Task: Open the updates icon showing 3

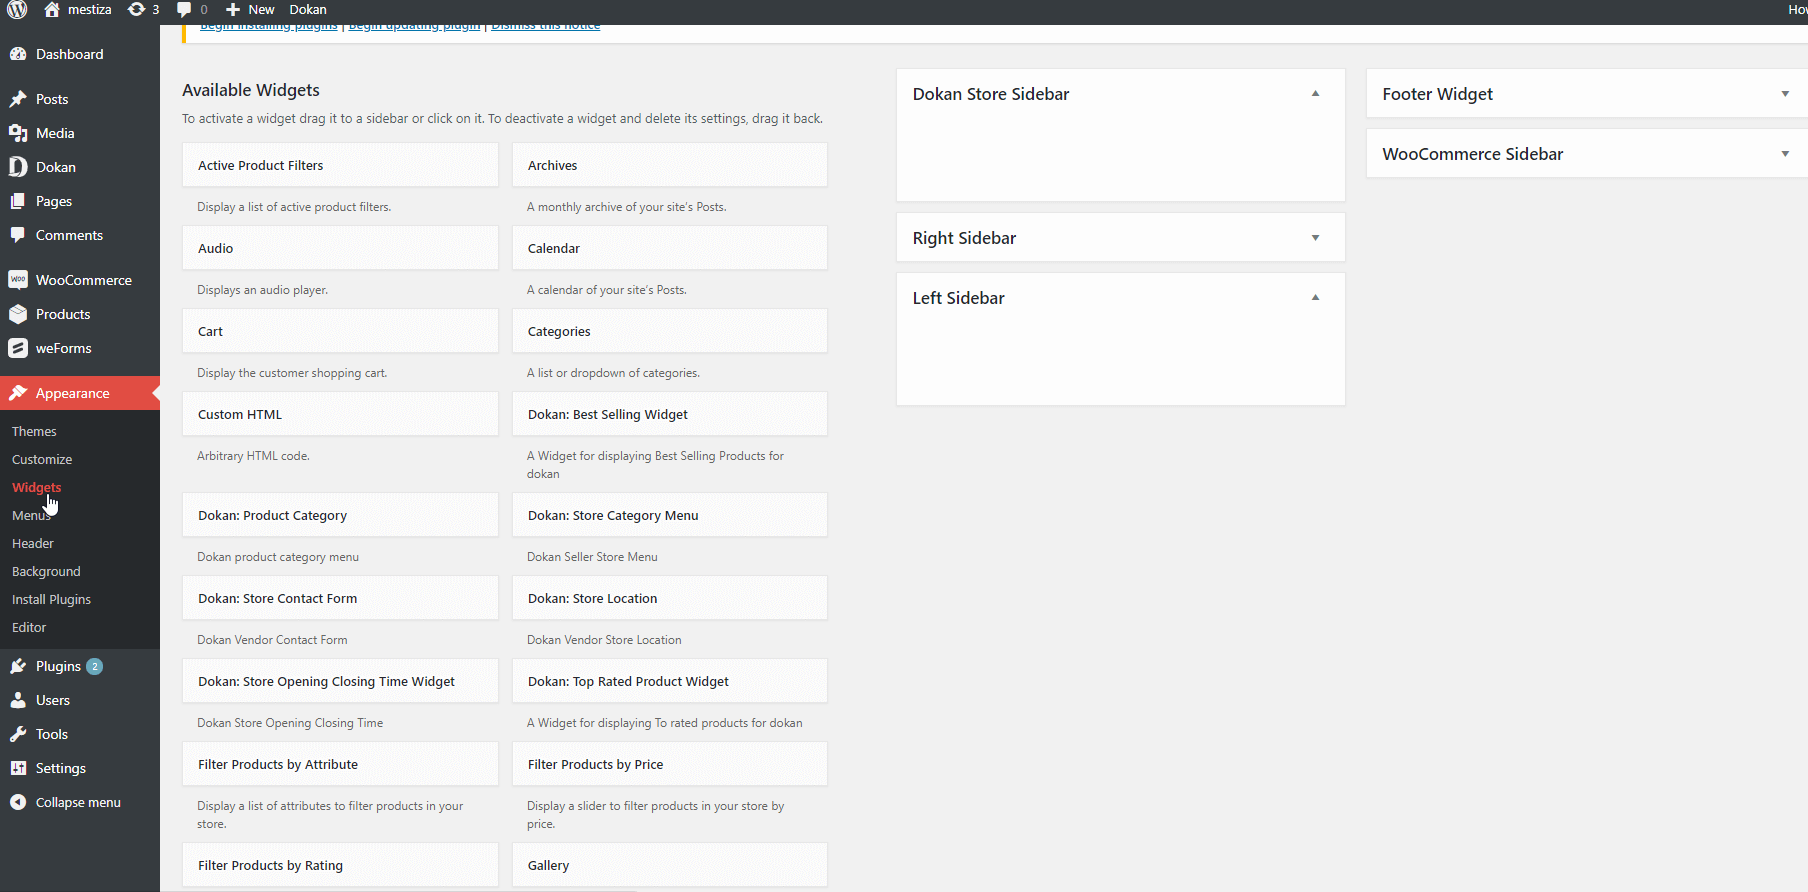Action: (137, 9)
